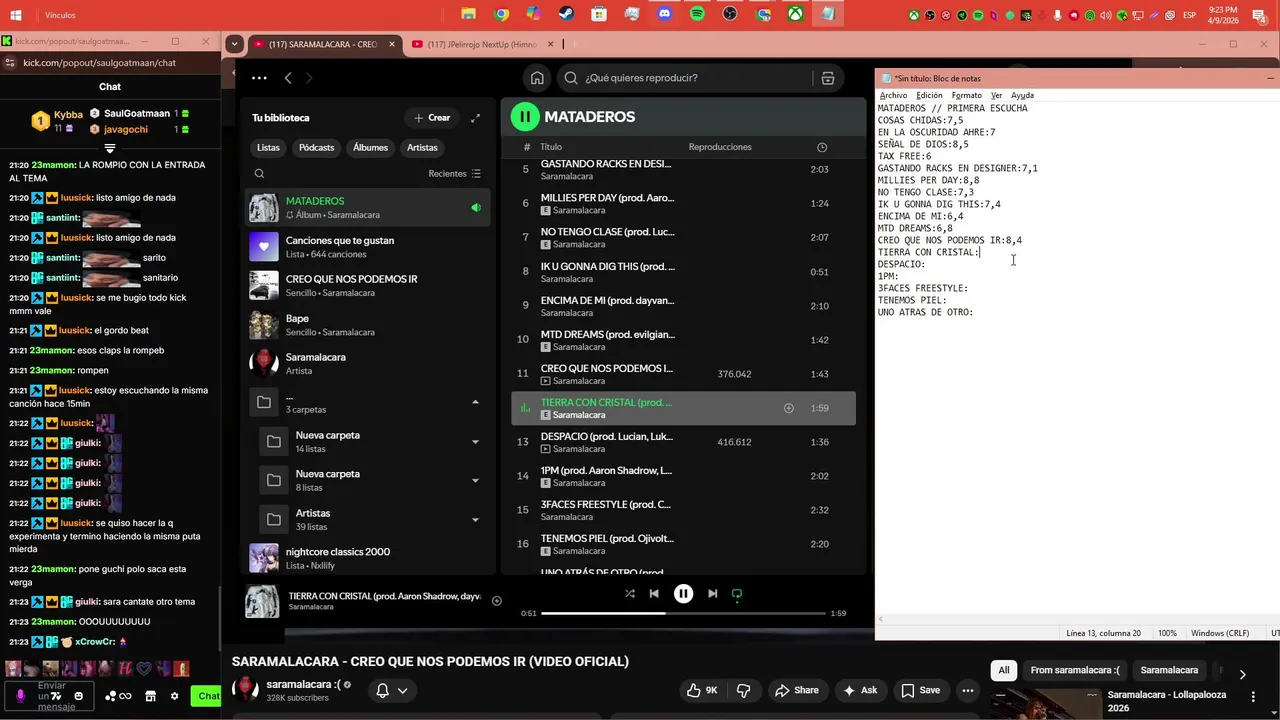Open the nightcore classics 2000 playlist

[368, 558]
